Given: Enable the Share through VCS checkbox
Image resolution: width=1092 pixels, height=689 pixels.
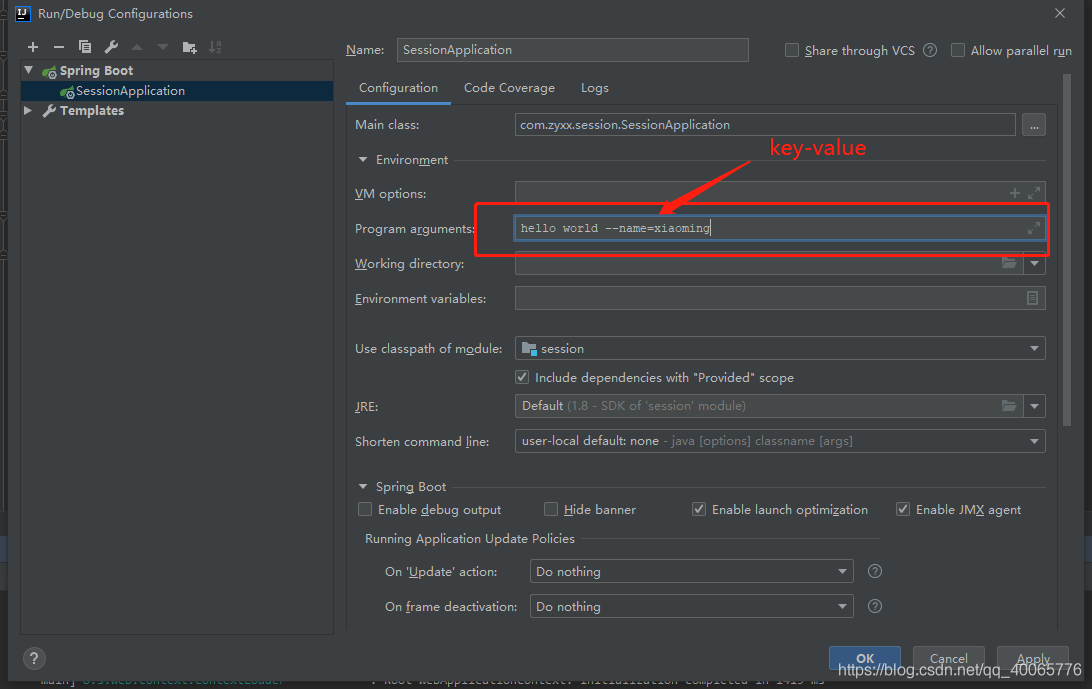Looking at the screenshot, I should point(792,50).
